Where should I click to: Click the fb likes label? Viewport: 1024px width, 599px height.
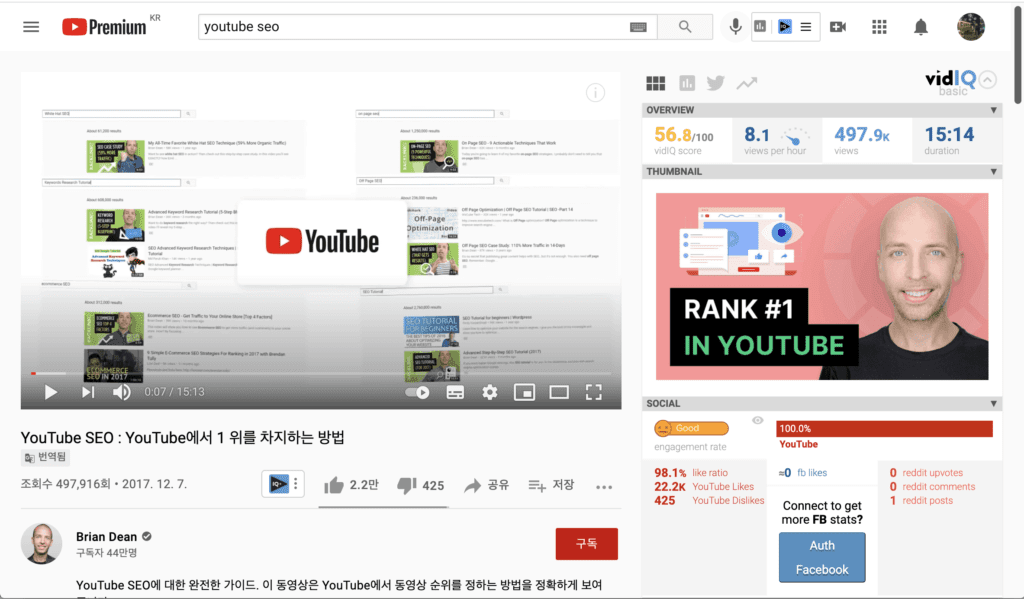(812, 473)
